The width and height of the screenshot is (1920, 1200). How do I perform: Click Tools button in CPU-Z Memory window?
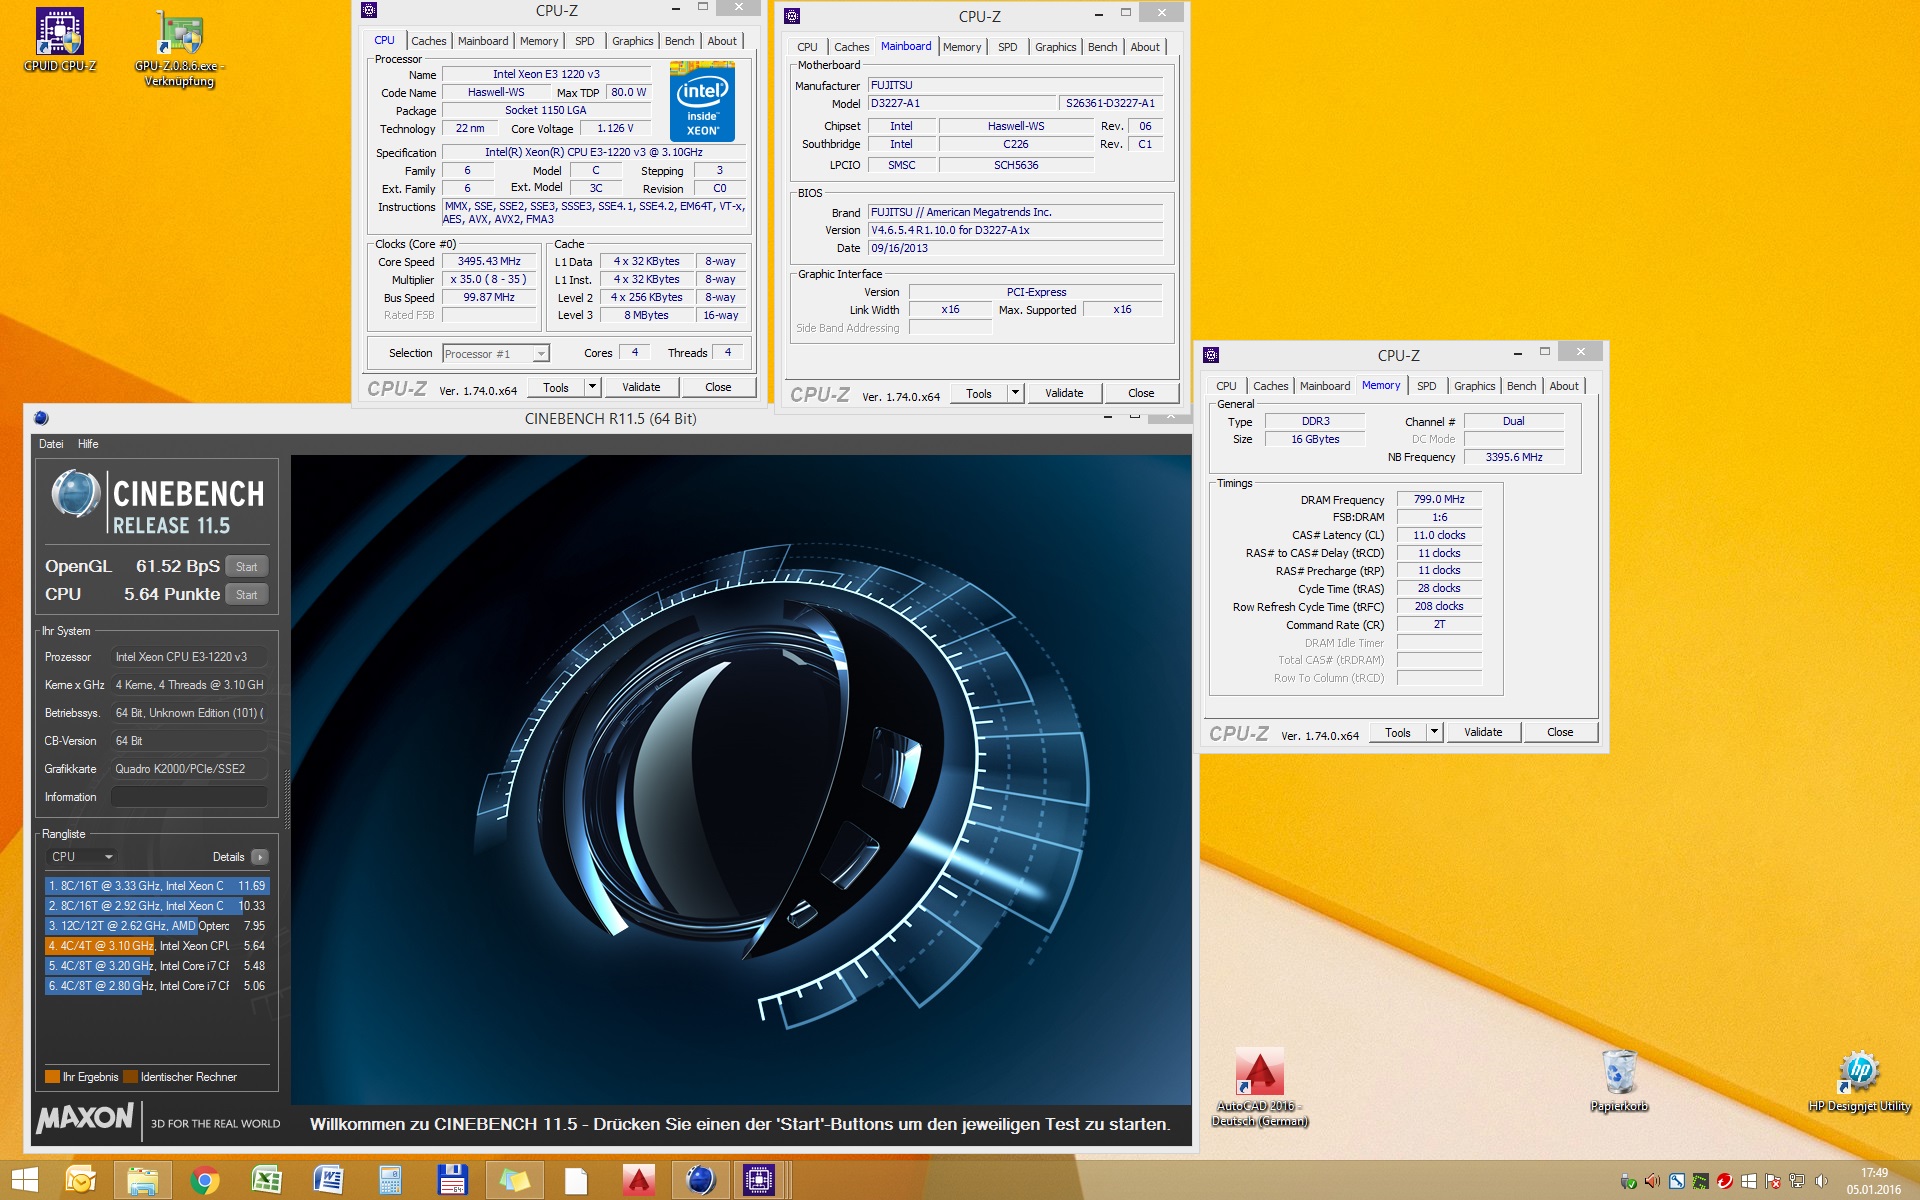(x=1398, y=732)
